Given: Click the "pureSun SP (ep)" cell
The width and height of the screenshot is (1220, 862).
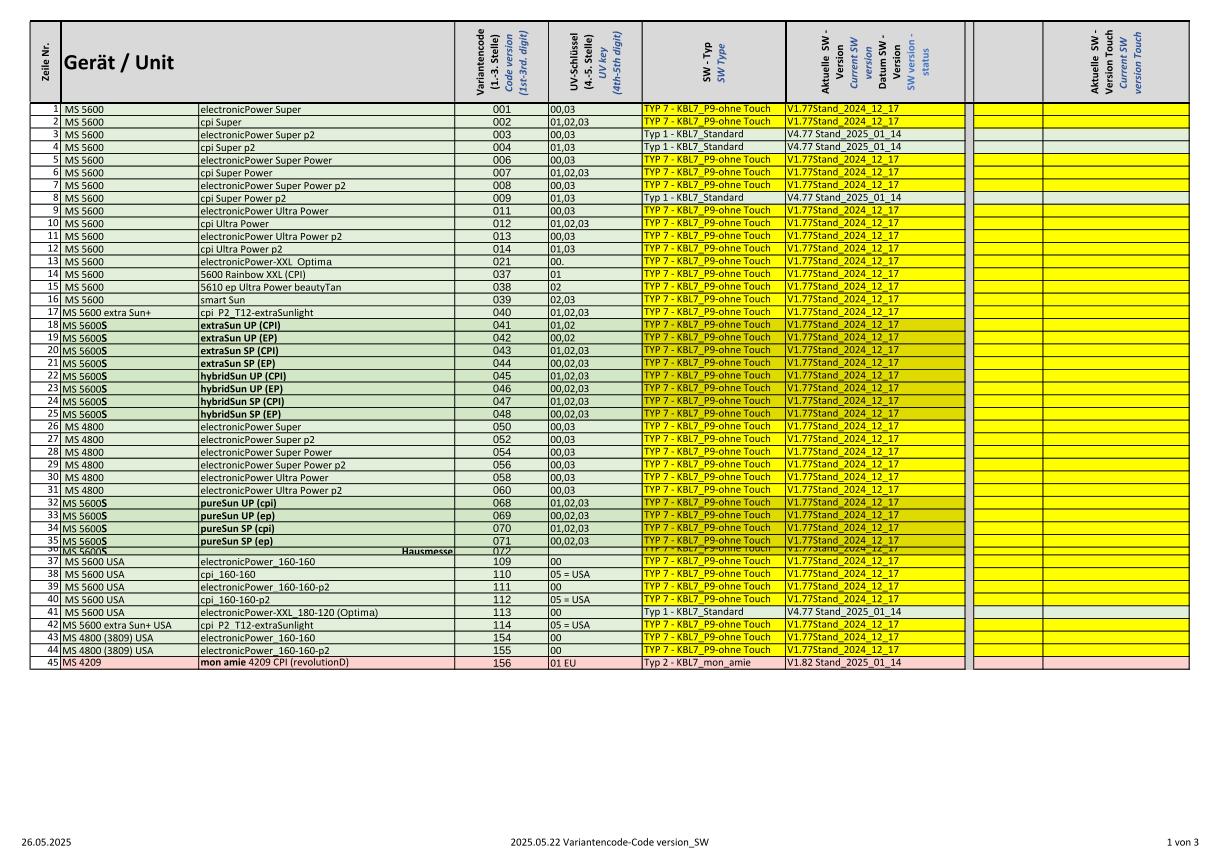Looking at the screenshot, I should pos(328,541).
